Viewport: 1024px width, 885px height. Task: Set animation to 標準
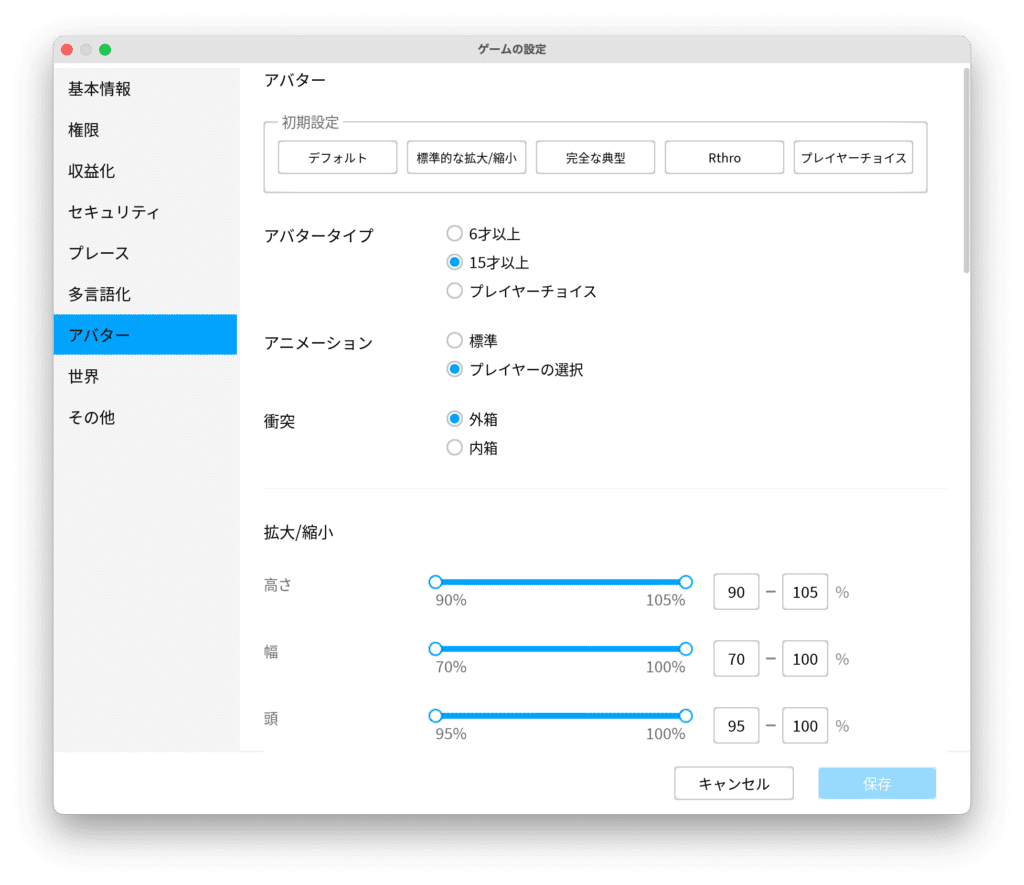[x=455, y=341]
